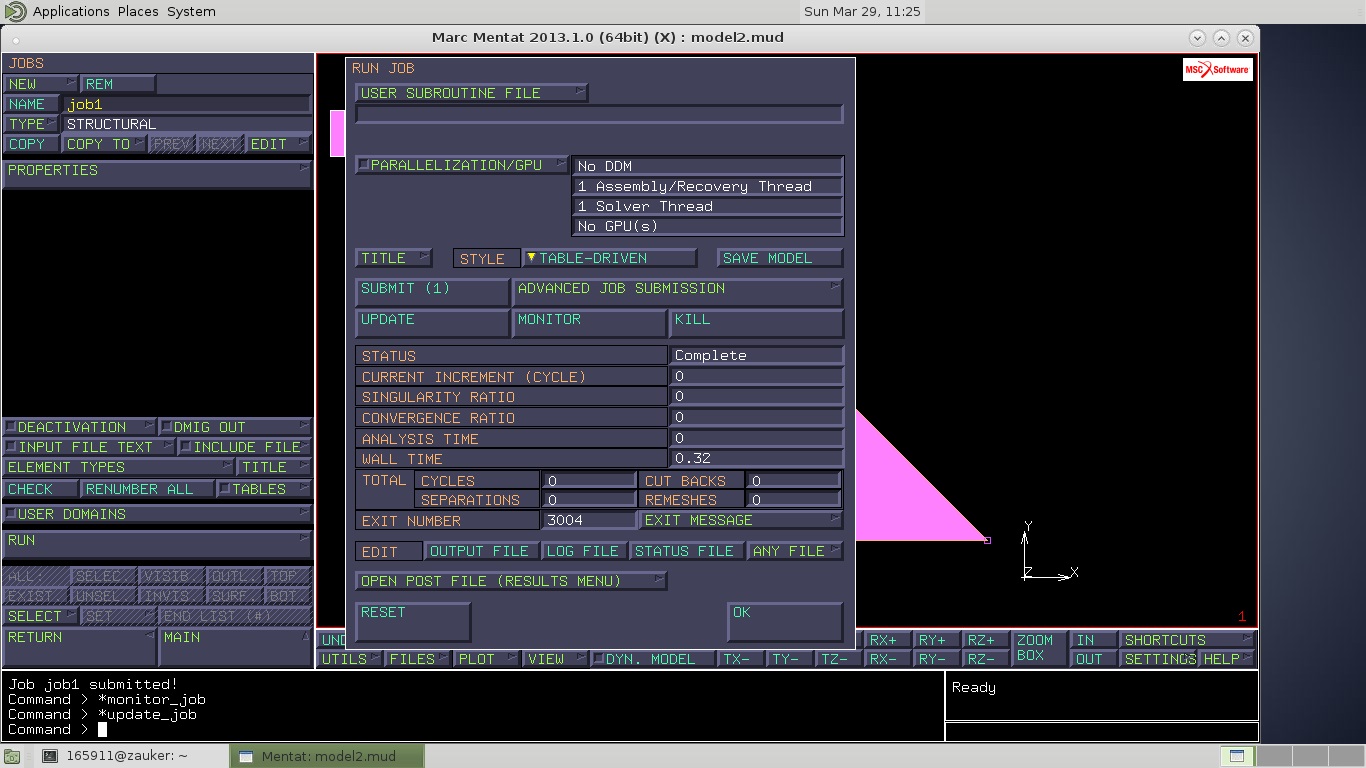Open the RUN submenu in Jobs panel
The image size is (1366, 768).
(157, 544)
